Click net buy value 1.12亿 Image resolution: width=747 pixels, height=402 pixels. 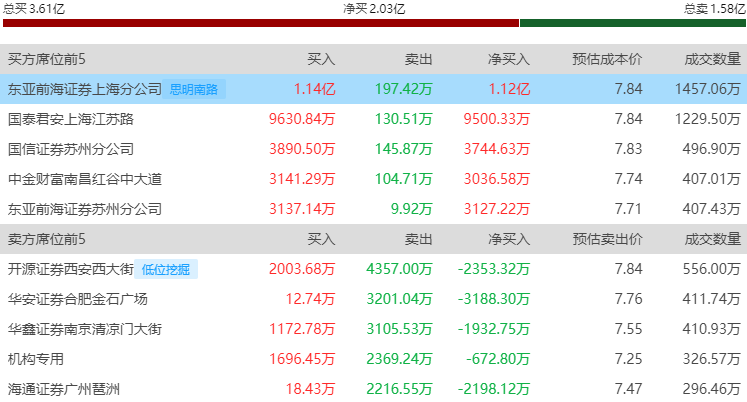[x=509, y=89]
